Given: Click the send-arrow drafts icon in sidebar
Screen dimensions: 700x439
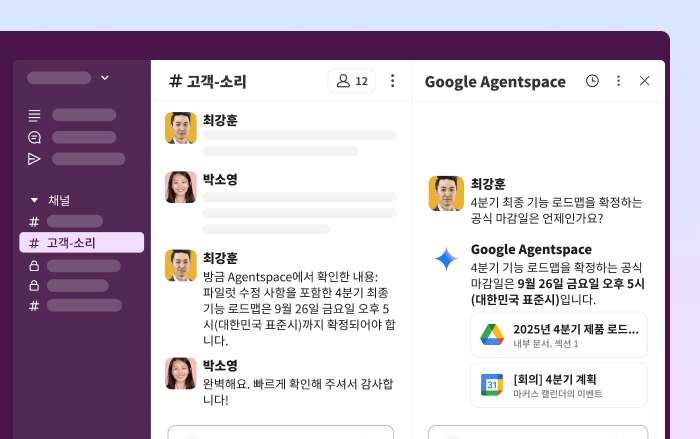Looking at the screenshot, I should (x=35, y=159).
